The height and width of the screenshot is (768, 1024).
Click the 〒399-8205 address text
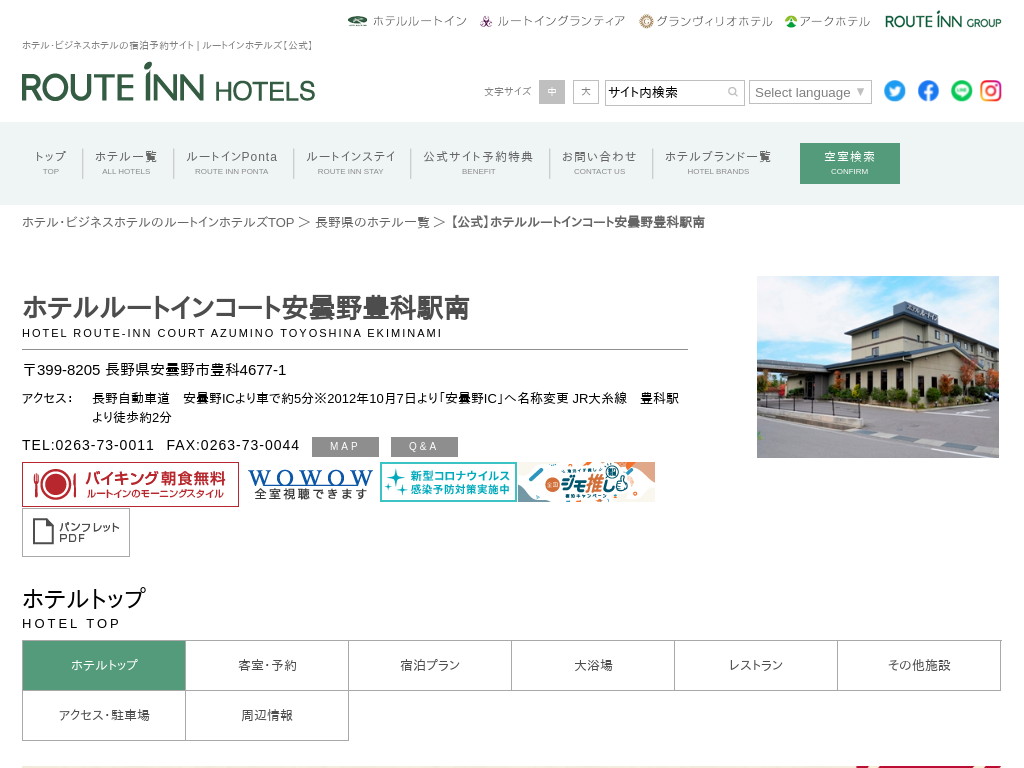tap(154, 370)
